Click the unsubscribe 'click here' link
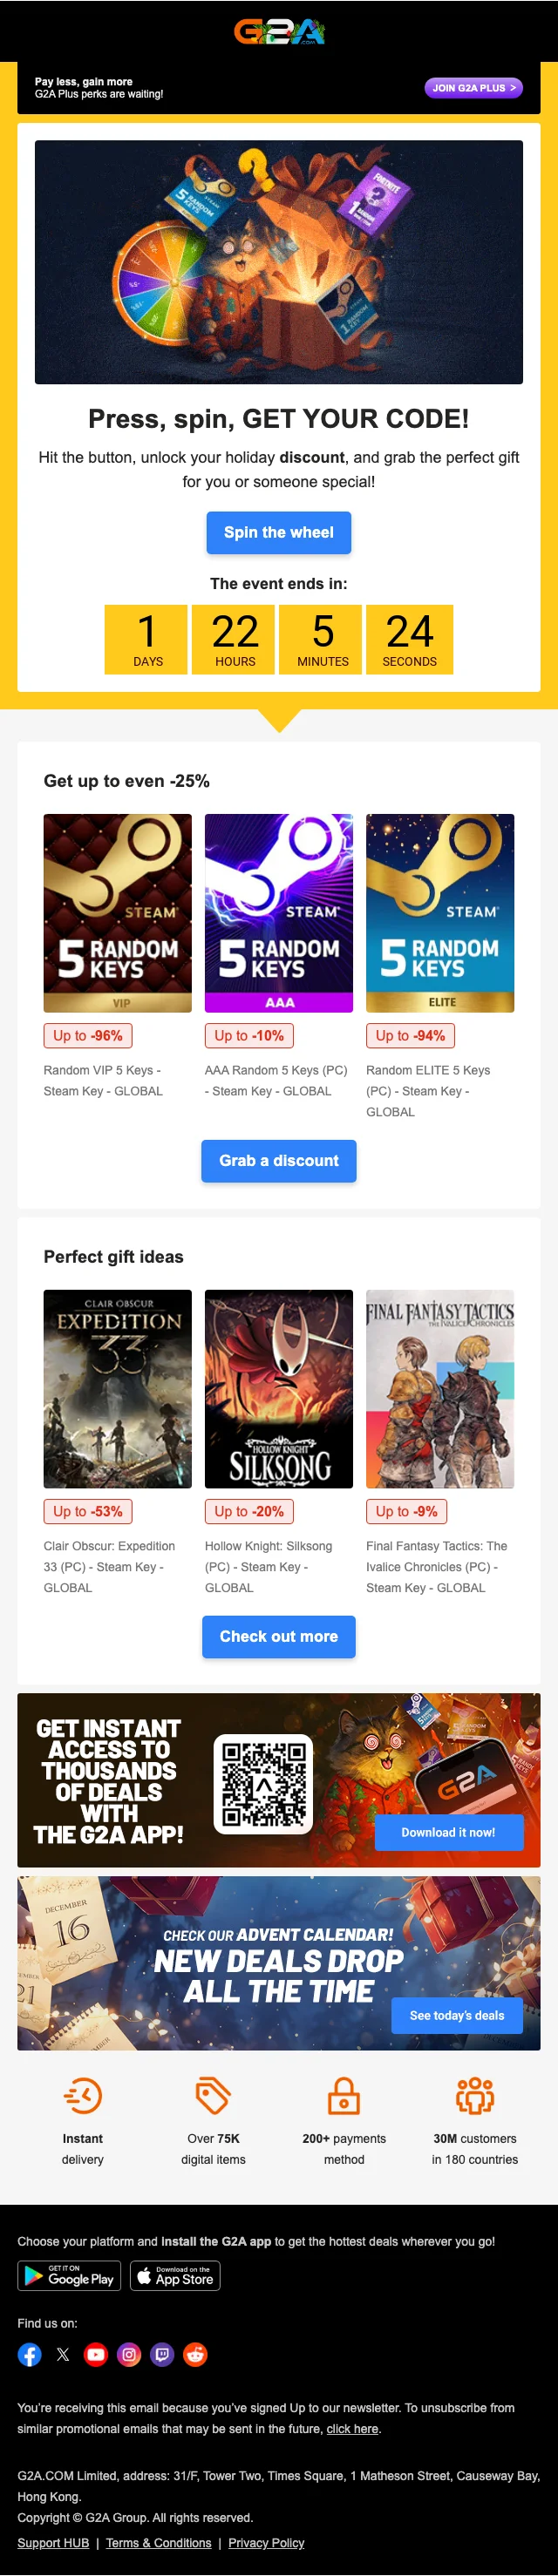558x2576 pixels. pyautogui.click(x=352, y=2428)
